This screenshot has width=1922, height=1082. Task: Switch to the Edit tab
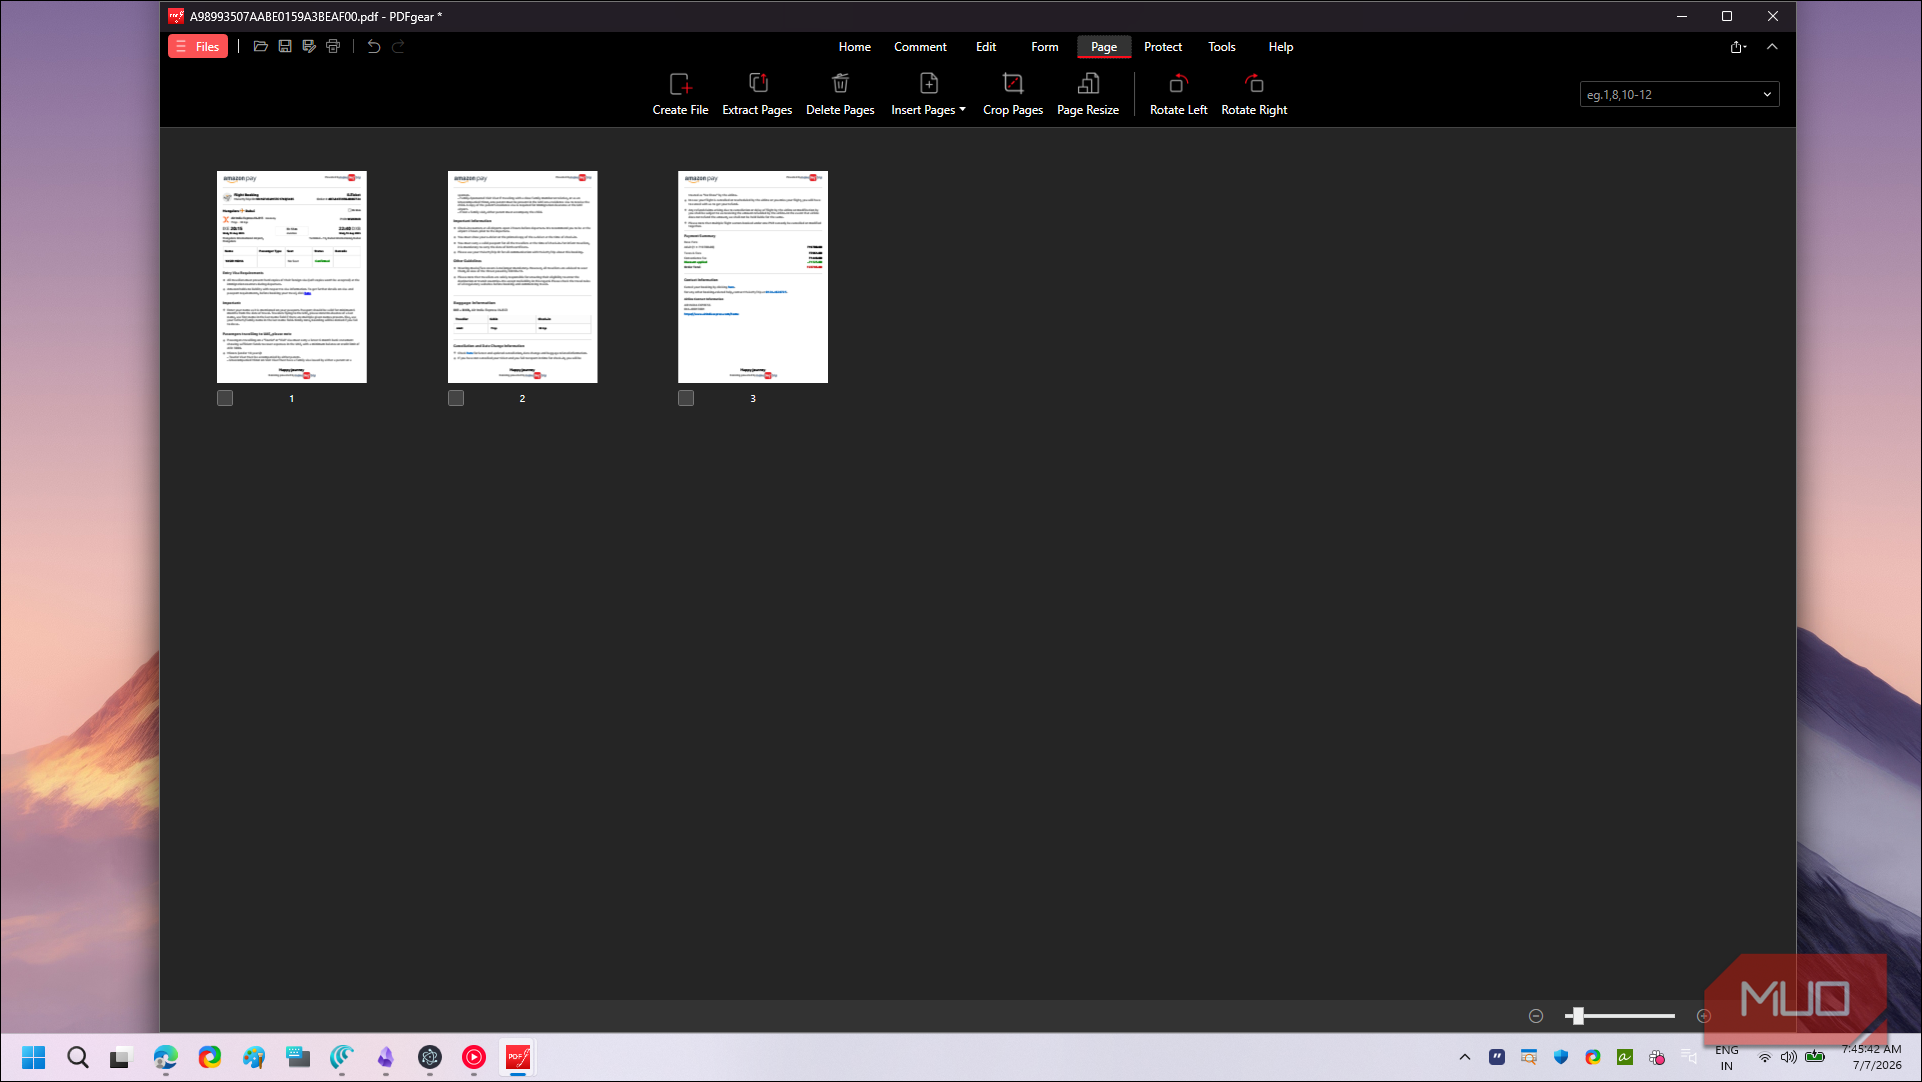tap(986, 47)
